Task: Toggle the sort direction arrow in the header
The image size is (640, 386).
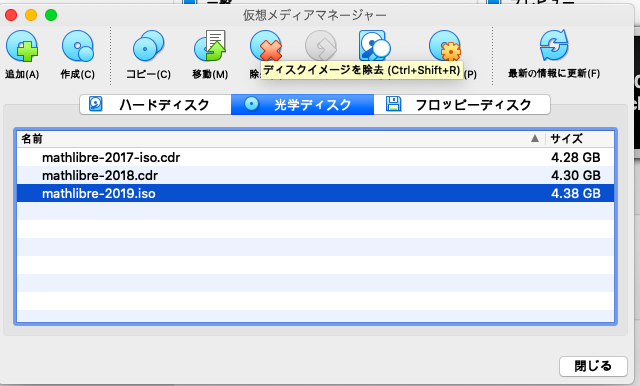Action: point(535,139)
